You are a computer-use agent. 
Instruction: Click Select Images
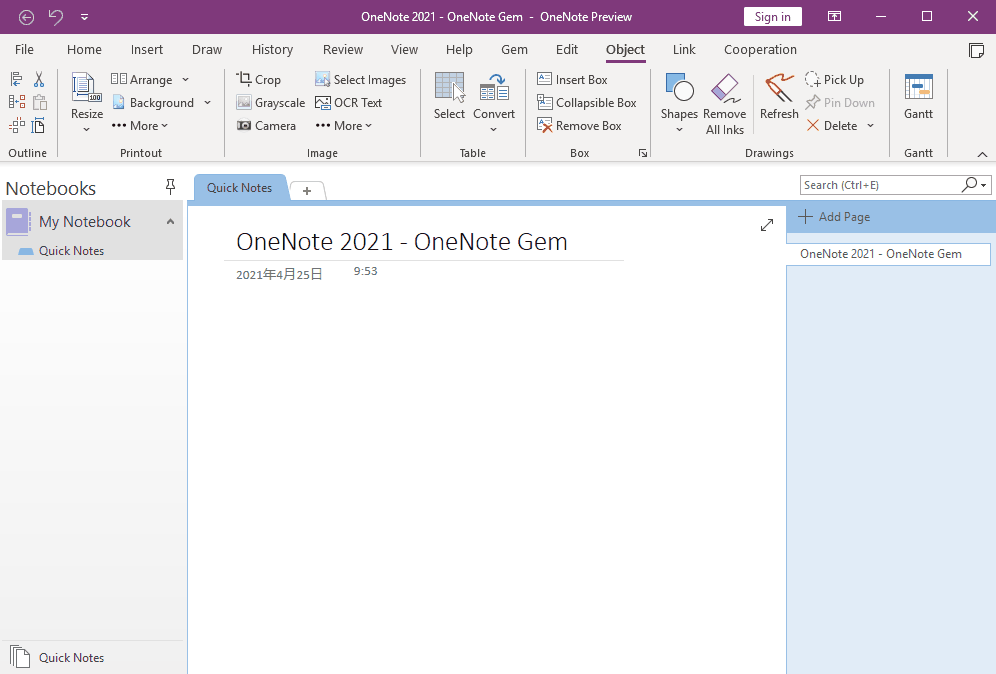pyautogui.click(x=360, y=79)
